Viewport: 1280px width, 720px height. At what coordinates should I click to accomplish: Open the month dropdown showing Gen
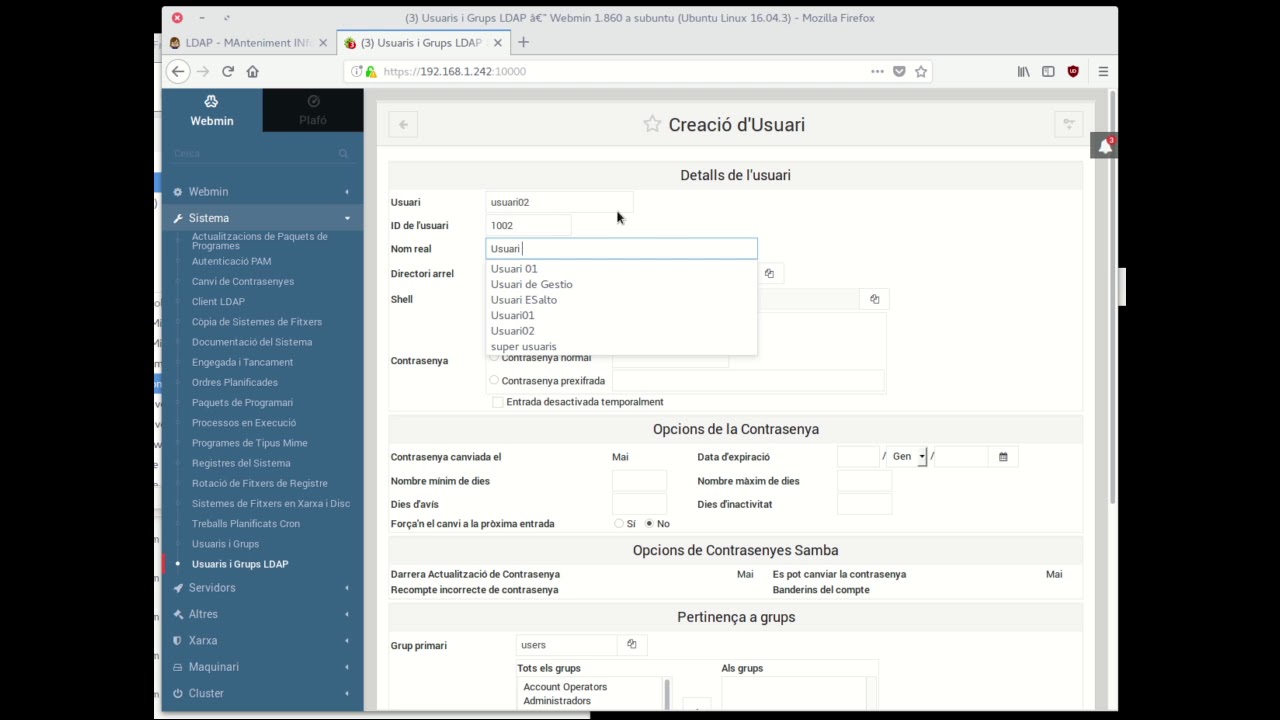[x=908, y=457]
